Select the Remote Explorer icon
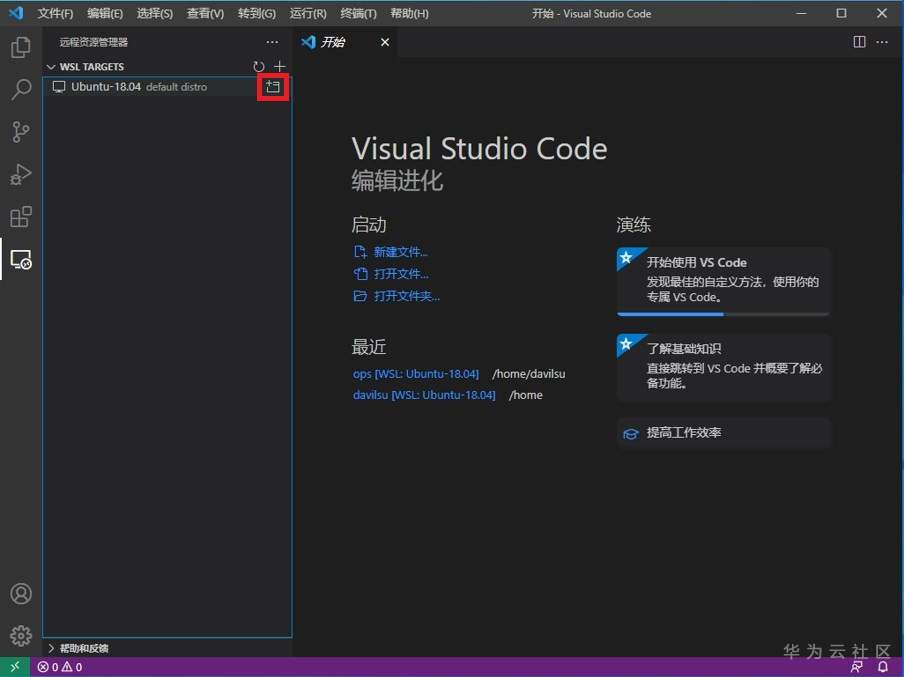 pyautogui.click(x=21, y=259)
